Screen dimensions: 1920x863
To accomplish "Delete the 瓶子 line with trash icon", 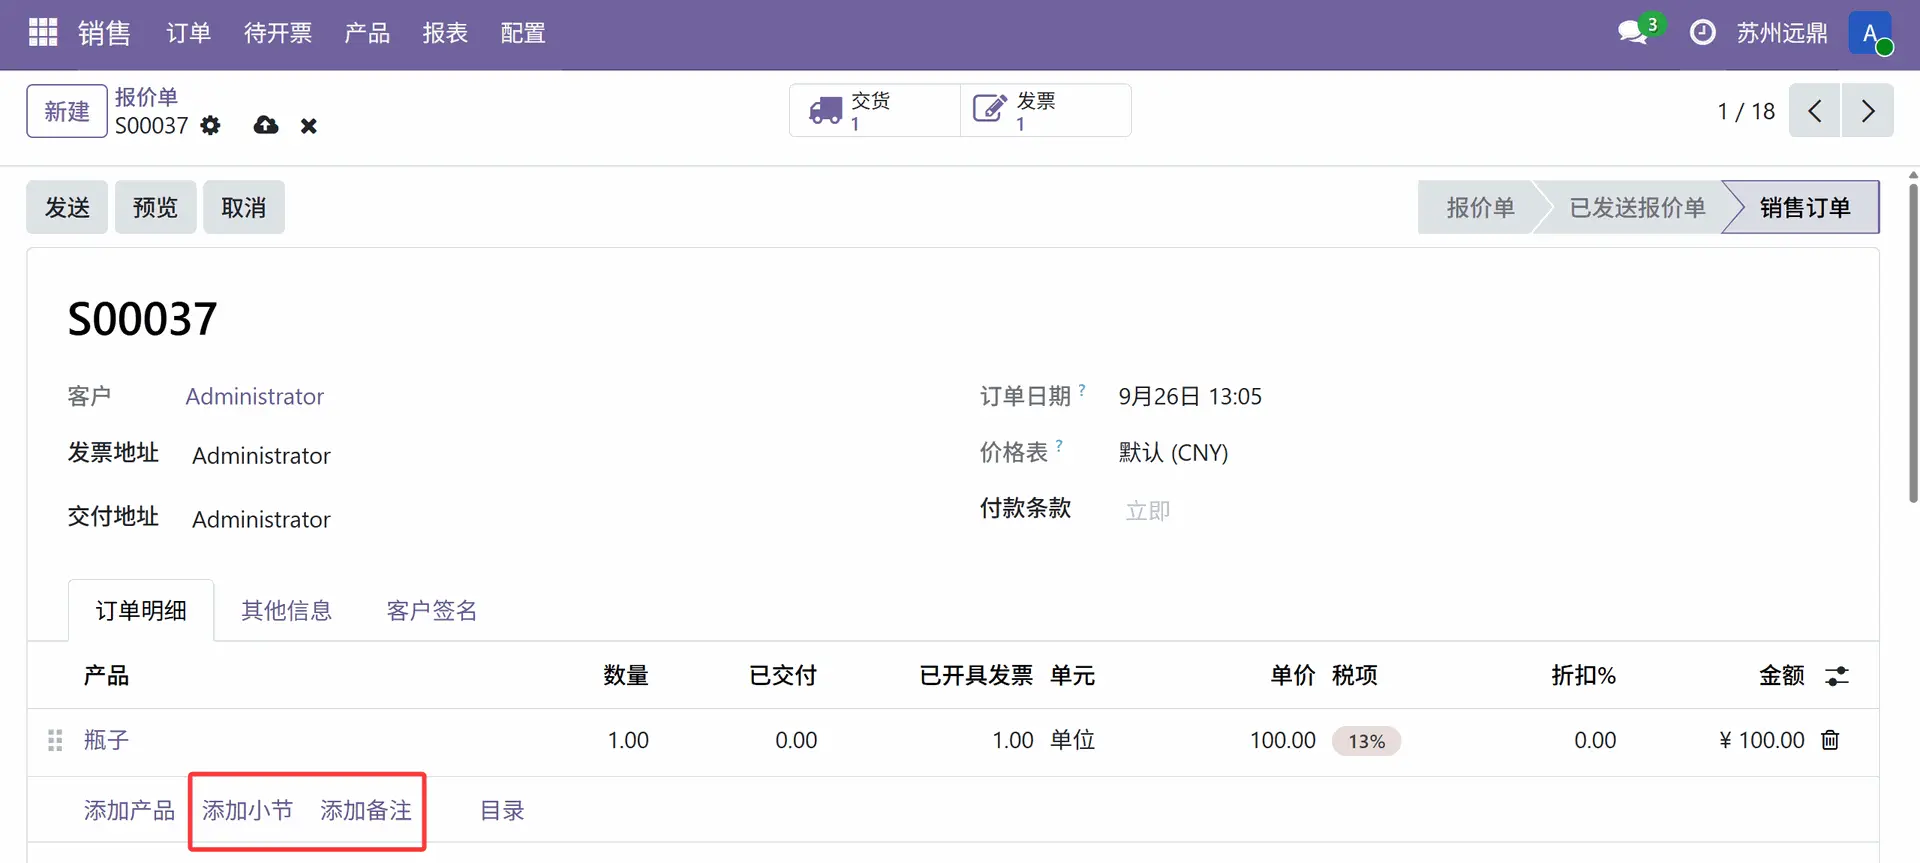I will 1830,740.
